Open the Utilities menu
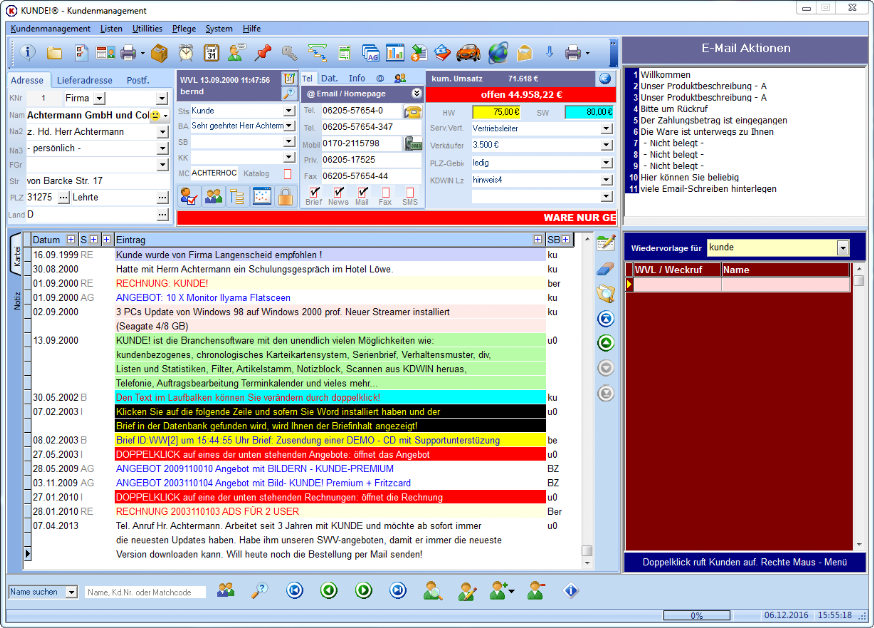 (147, 28)
